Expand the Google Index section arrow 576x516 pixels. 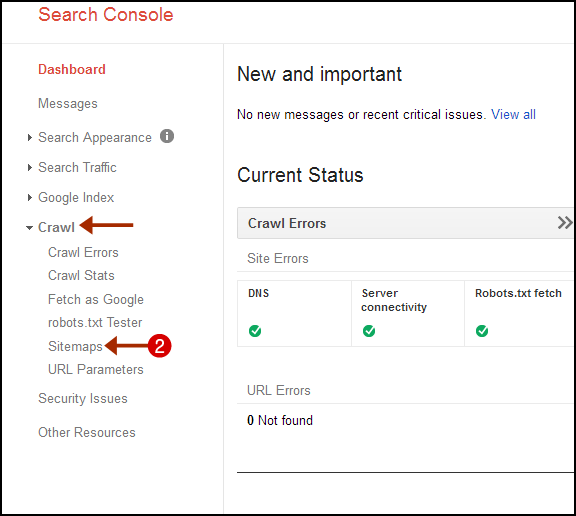point(30,198)
